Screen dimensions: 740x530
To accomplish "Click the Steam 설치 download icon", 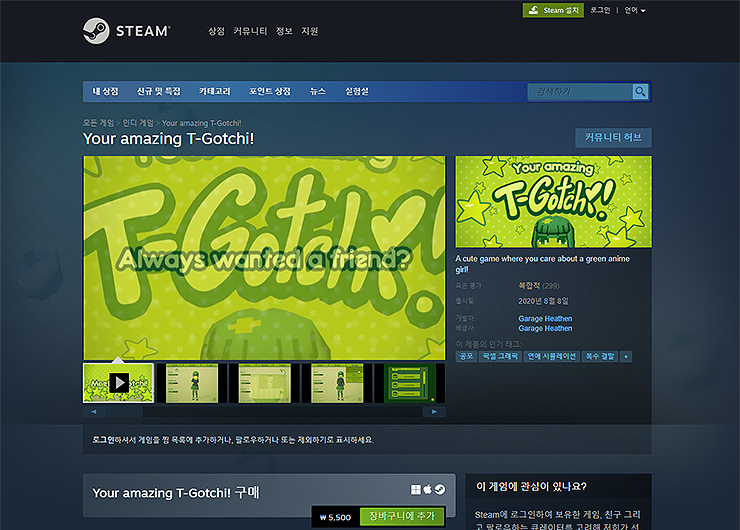I will click(533, 10).
